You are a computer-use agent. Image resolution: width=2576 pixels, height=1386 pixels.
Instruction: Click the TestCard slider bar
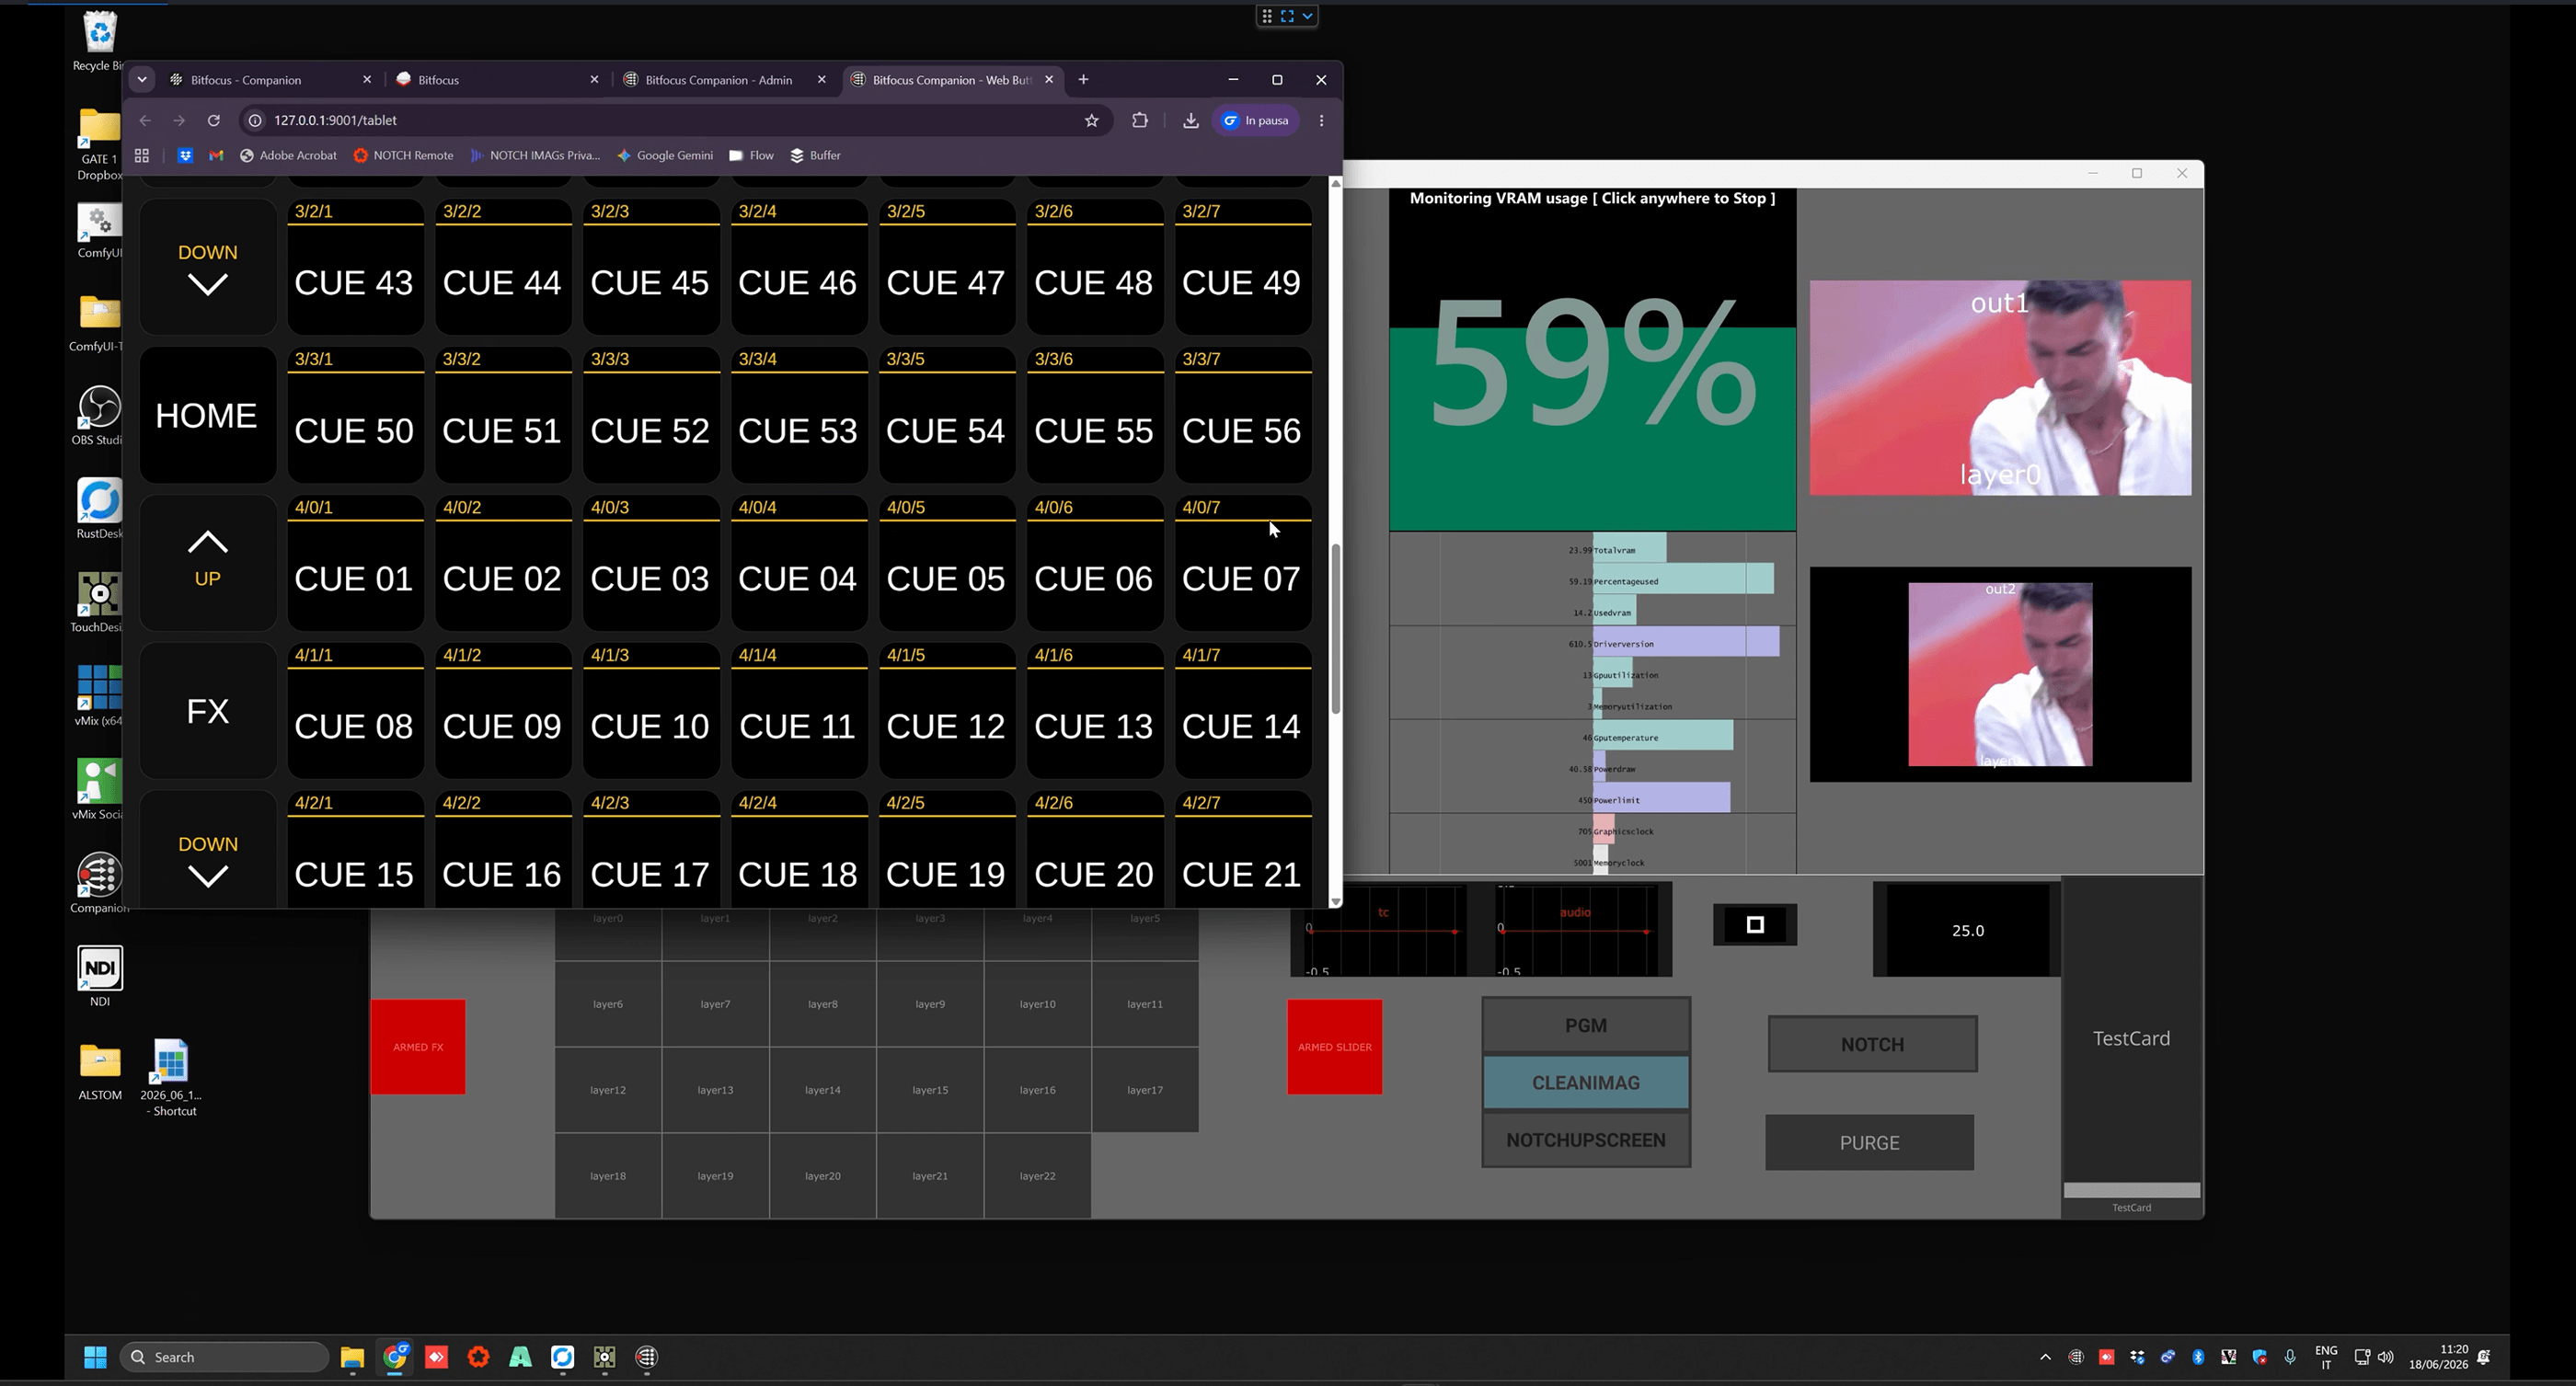click(2131, 1190)
